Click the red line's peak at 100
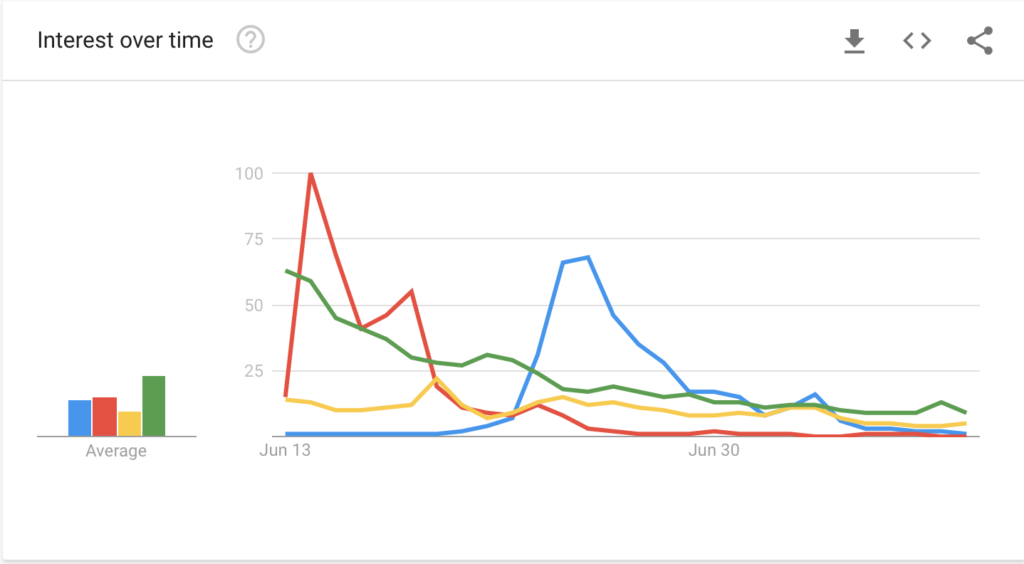The width and height of the screenshot is (1024, 564). (x=311, y=174)
